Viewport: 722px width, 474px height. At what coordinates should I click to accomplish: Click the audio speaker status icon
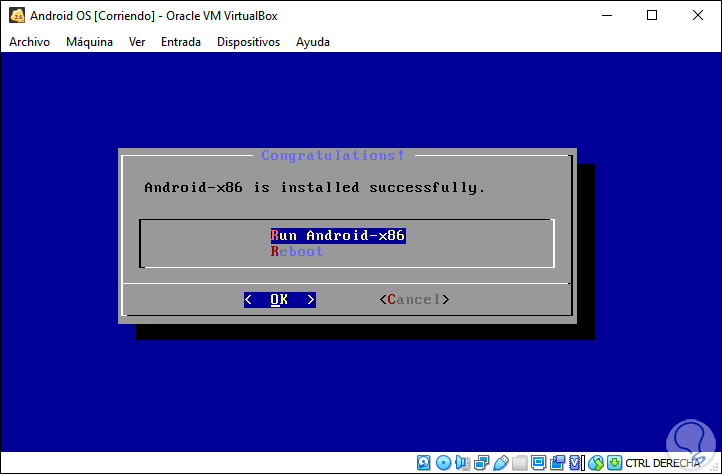(462, 462)
